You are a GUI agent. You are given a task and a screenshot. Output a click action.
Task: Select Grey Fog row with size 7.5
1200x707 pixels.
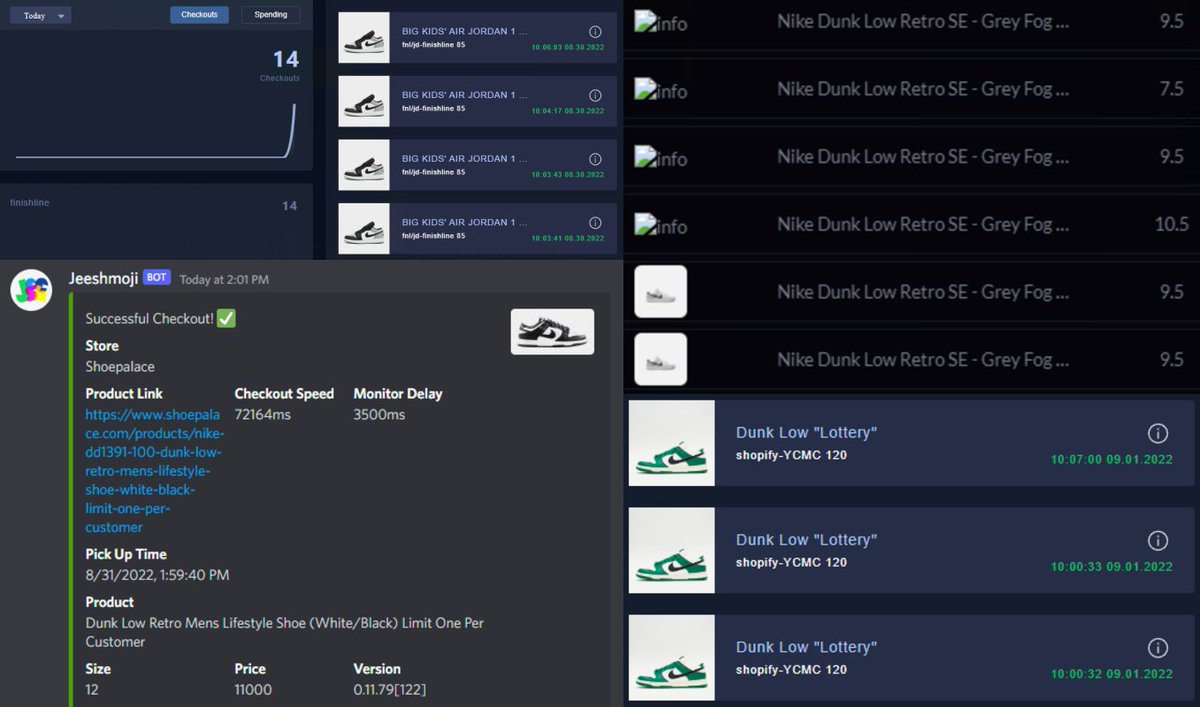(911, 90)
